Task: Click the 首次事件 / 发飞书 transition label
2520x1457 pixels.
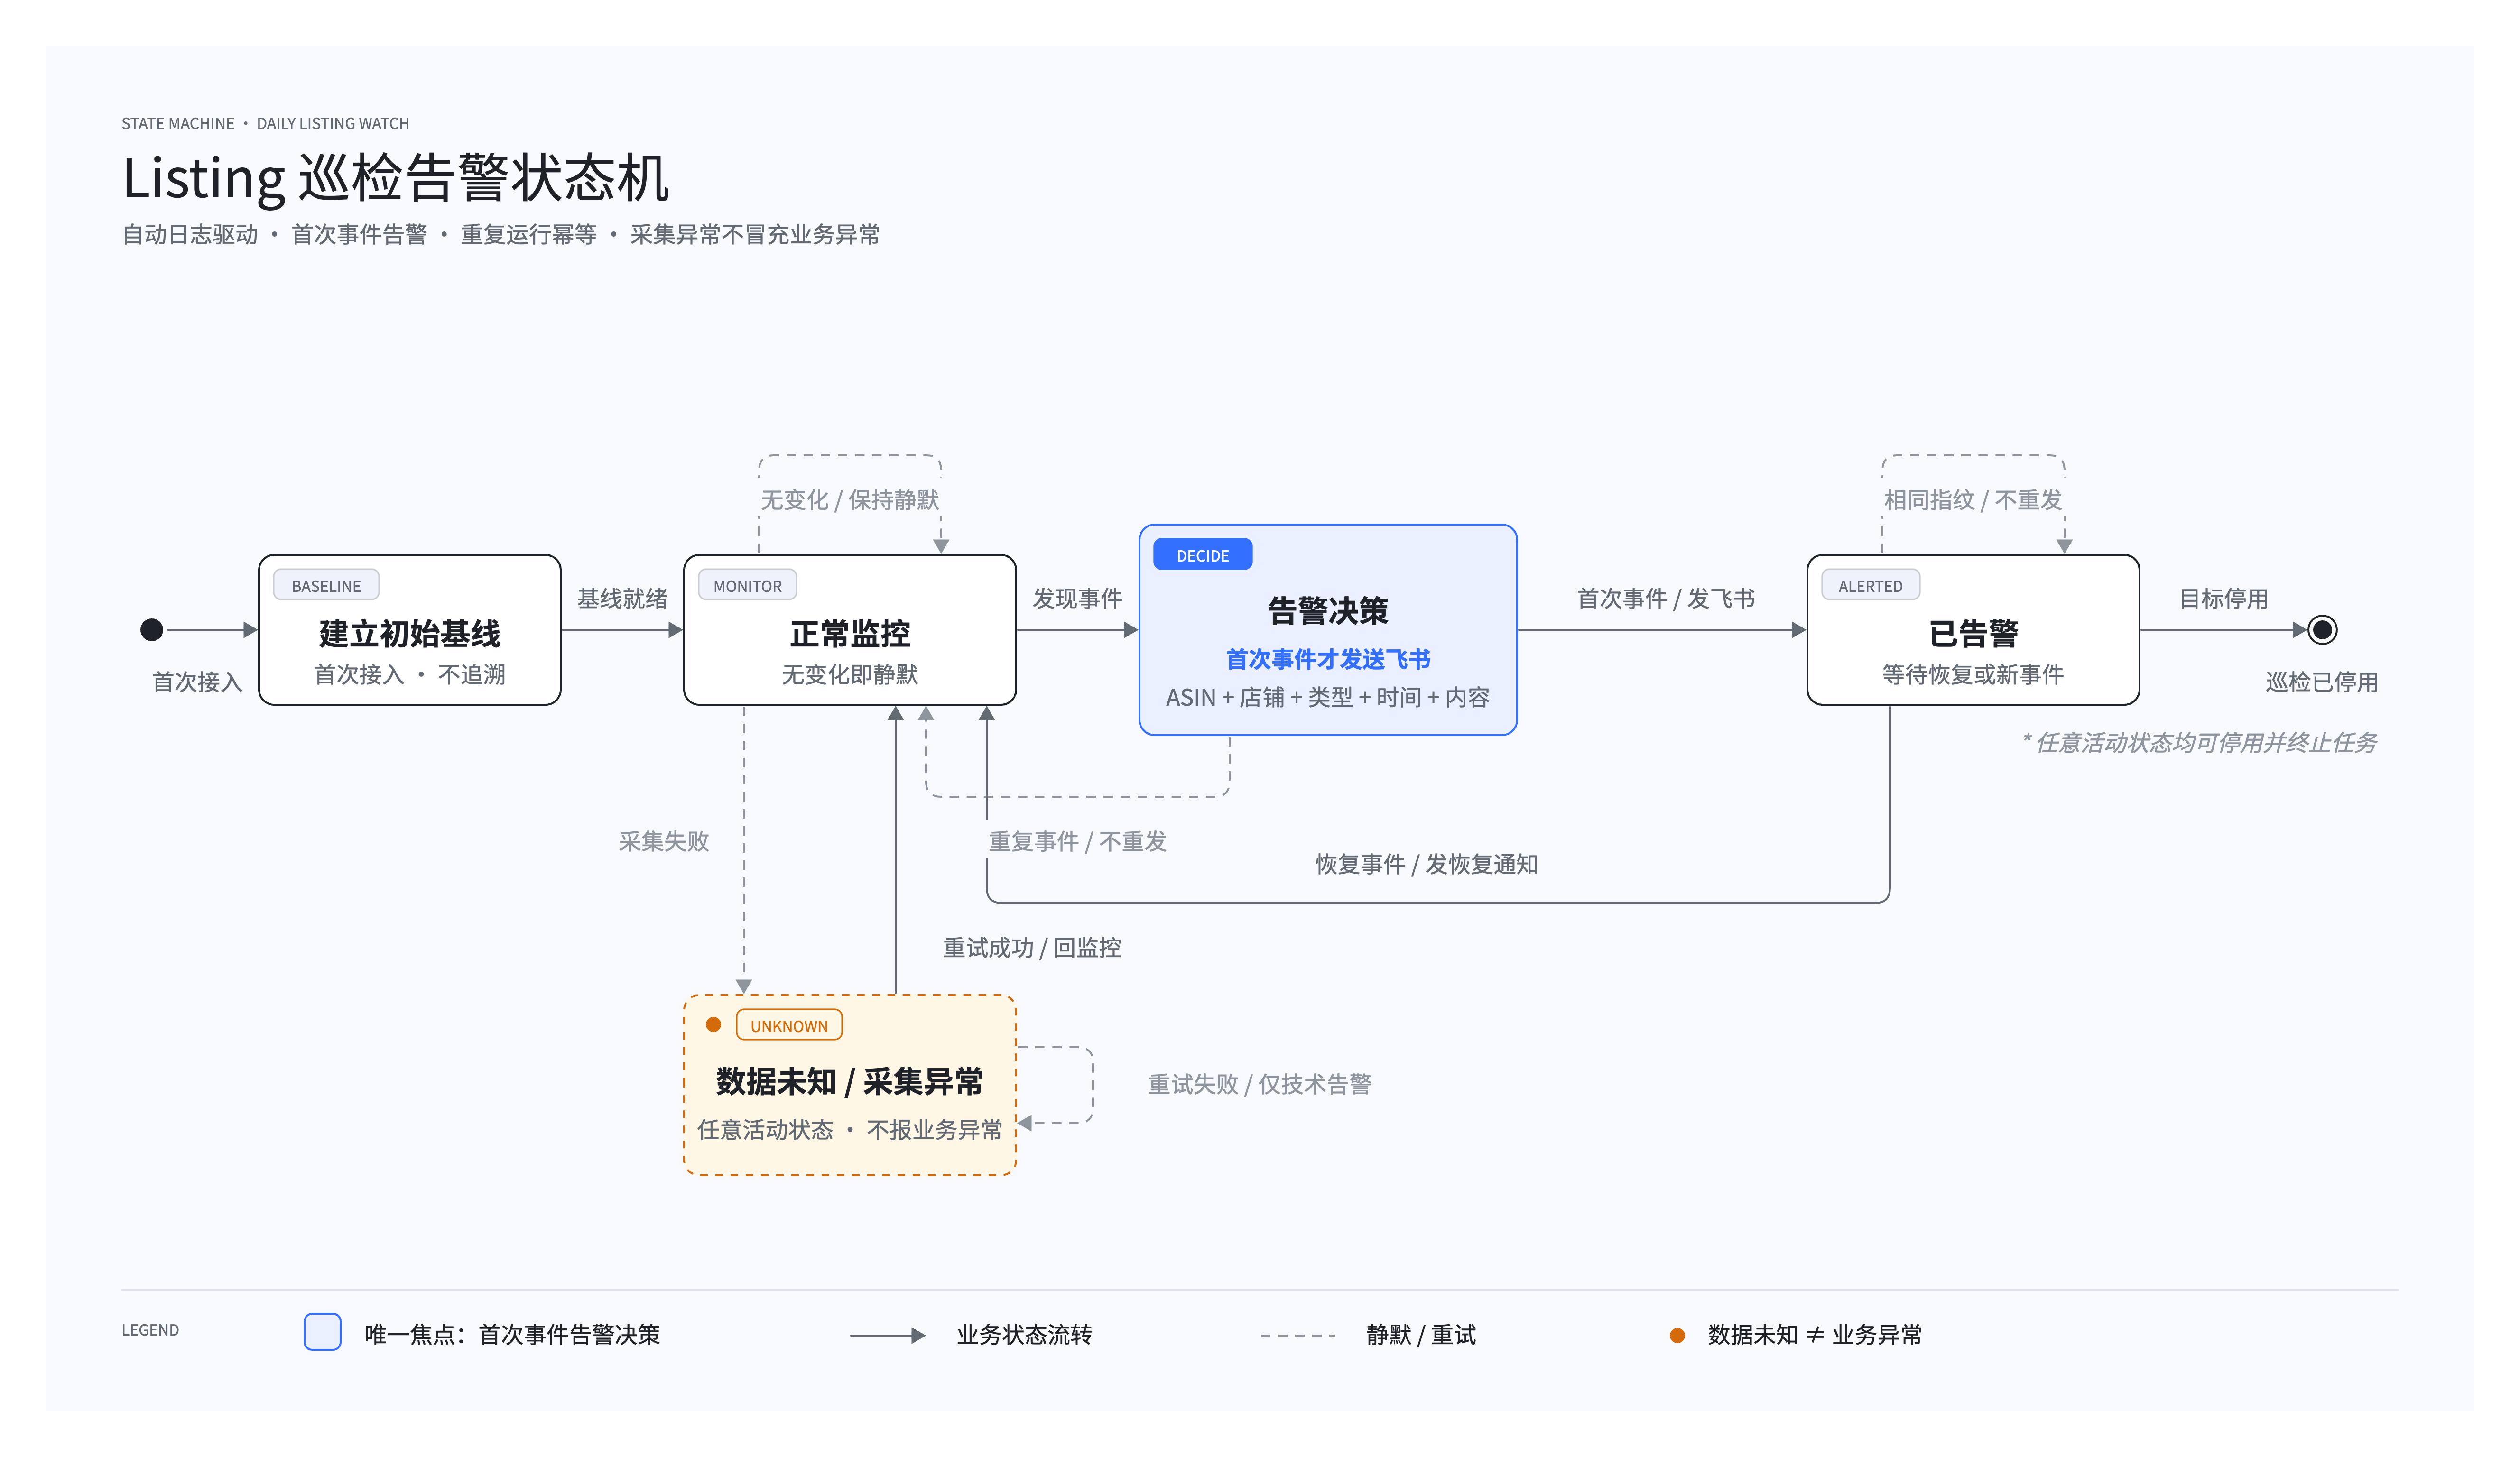Action: click(1665, 598)
